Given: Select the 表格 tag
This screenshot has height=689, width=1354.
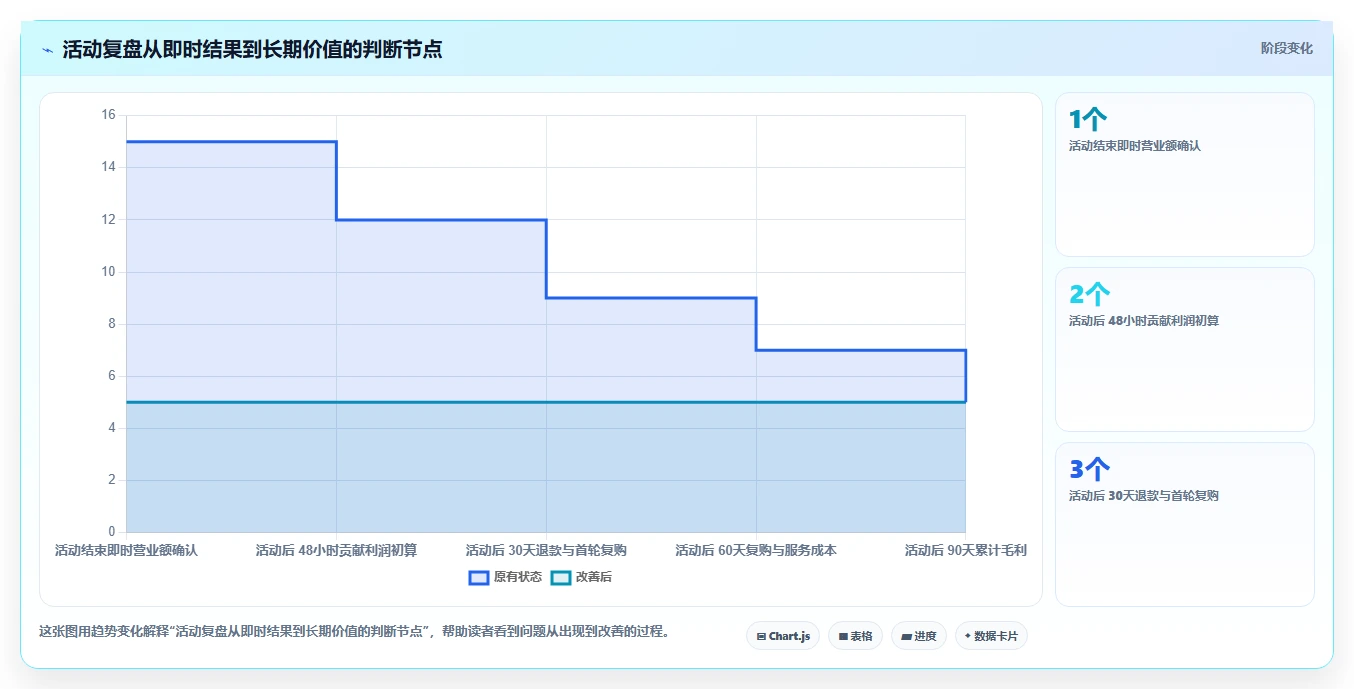Looking at the screenshot, I should tap(855, 636).
